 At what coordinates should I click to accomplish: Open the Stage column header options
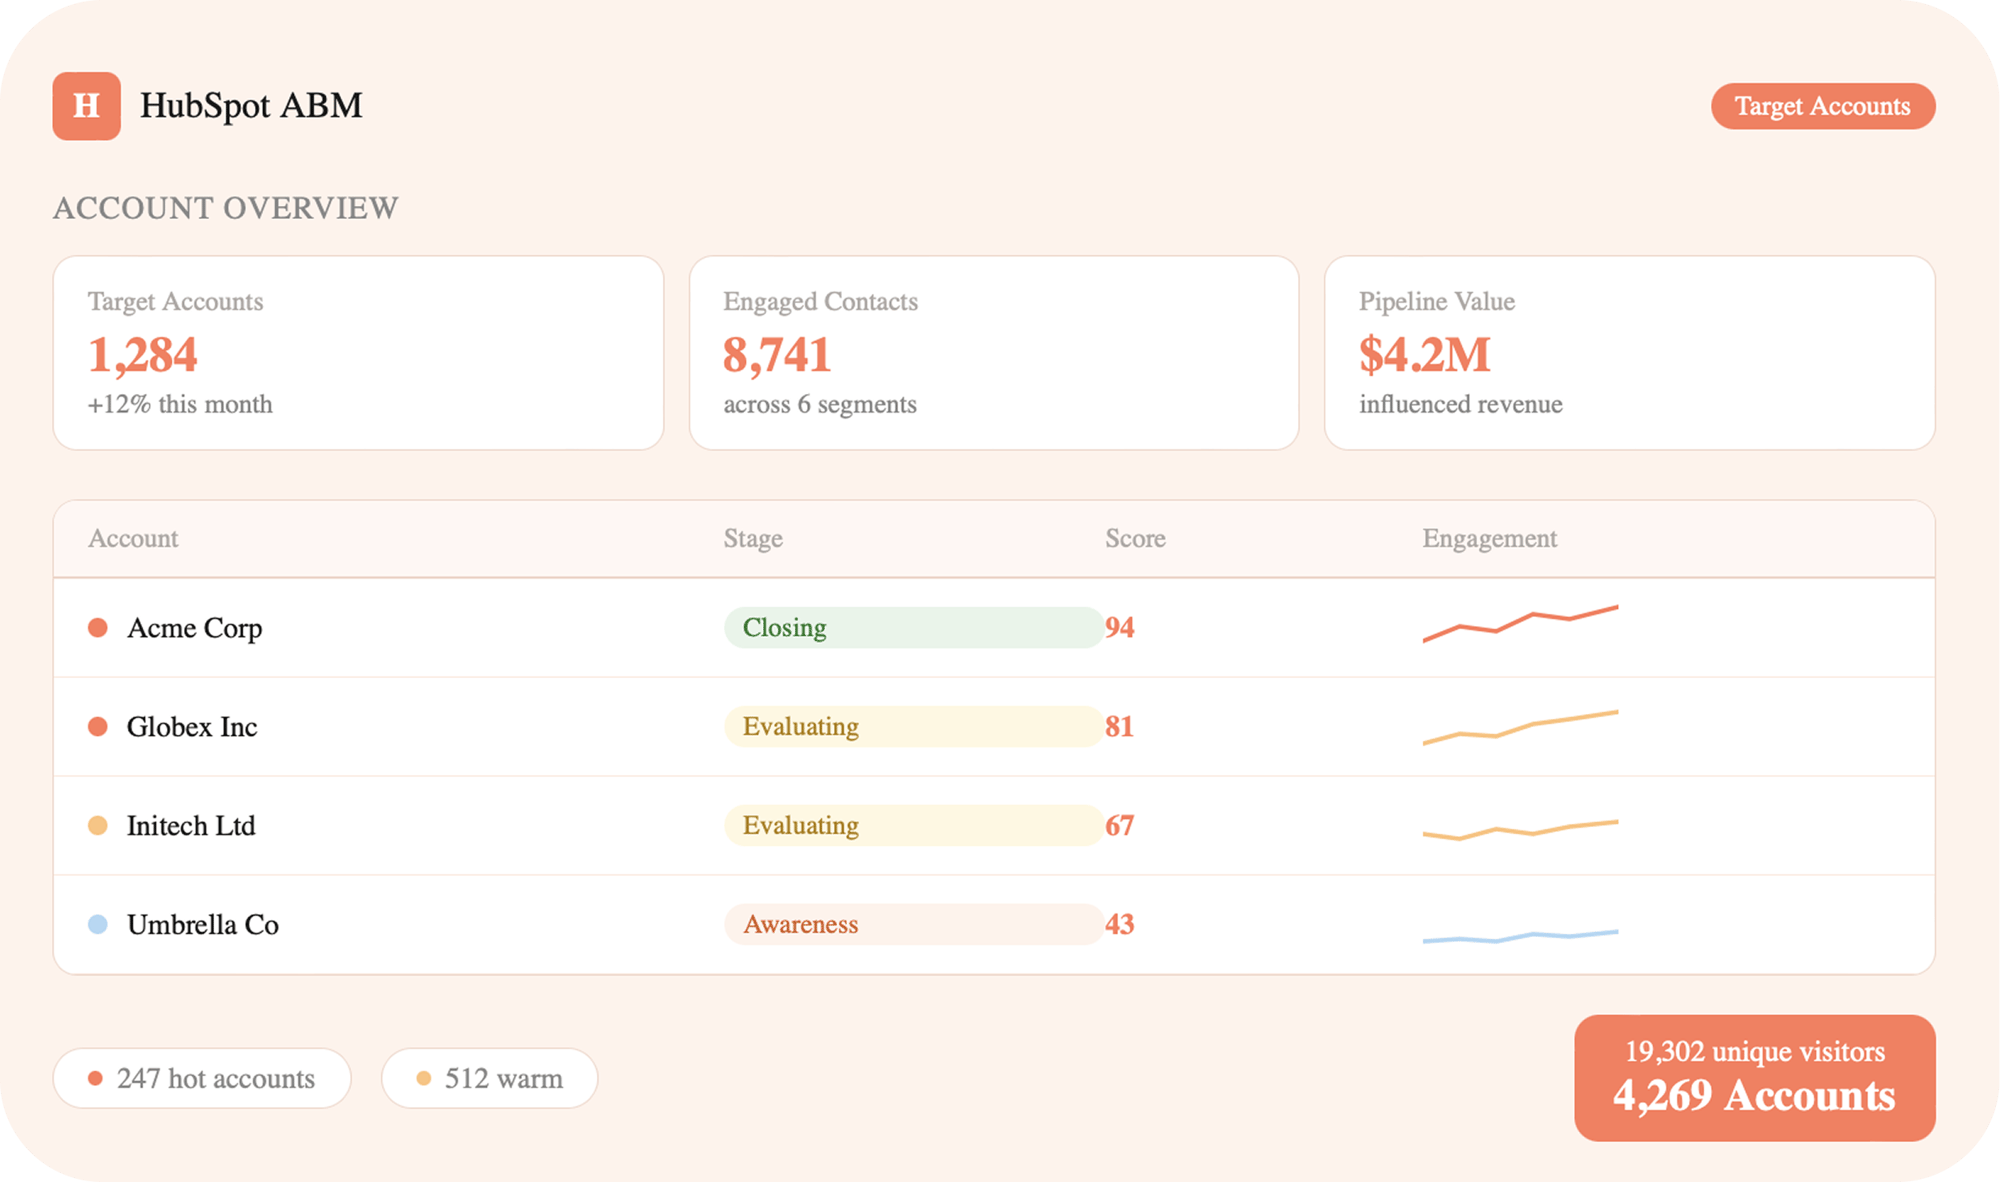point(753,539)
